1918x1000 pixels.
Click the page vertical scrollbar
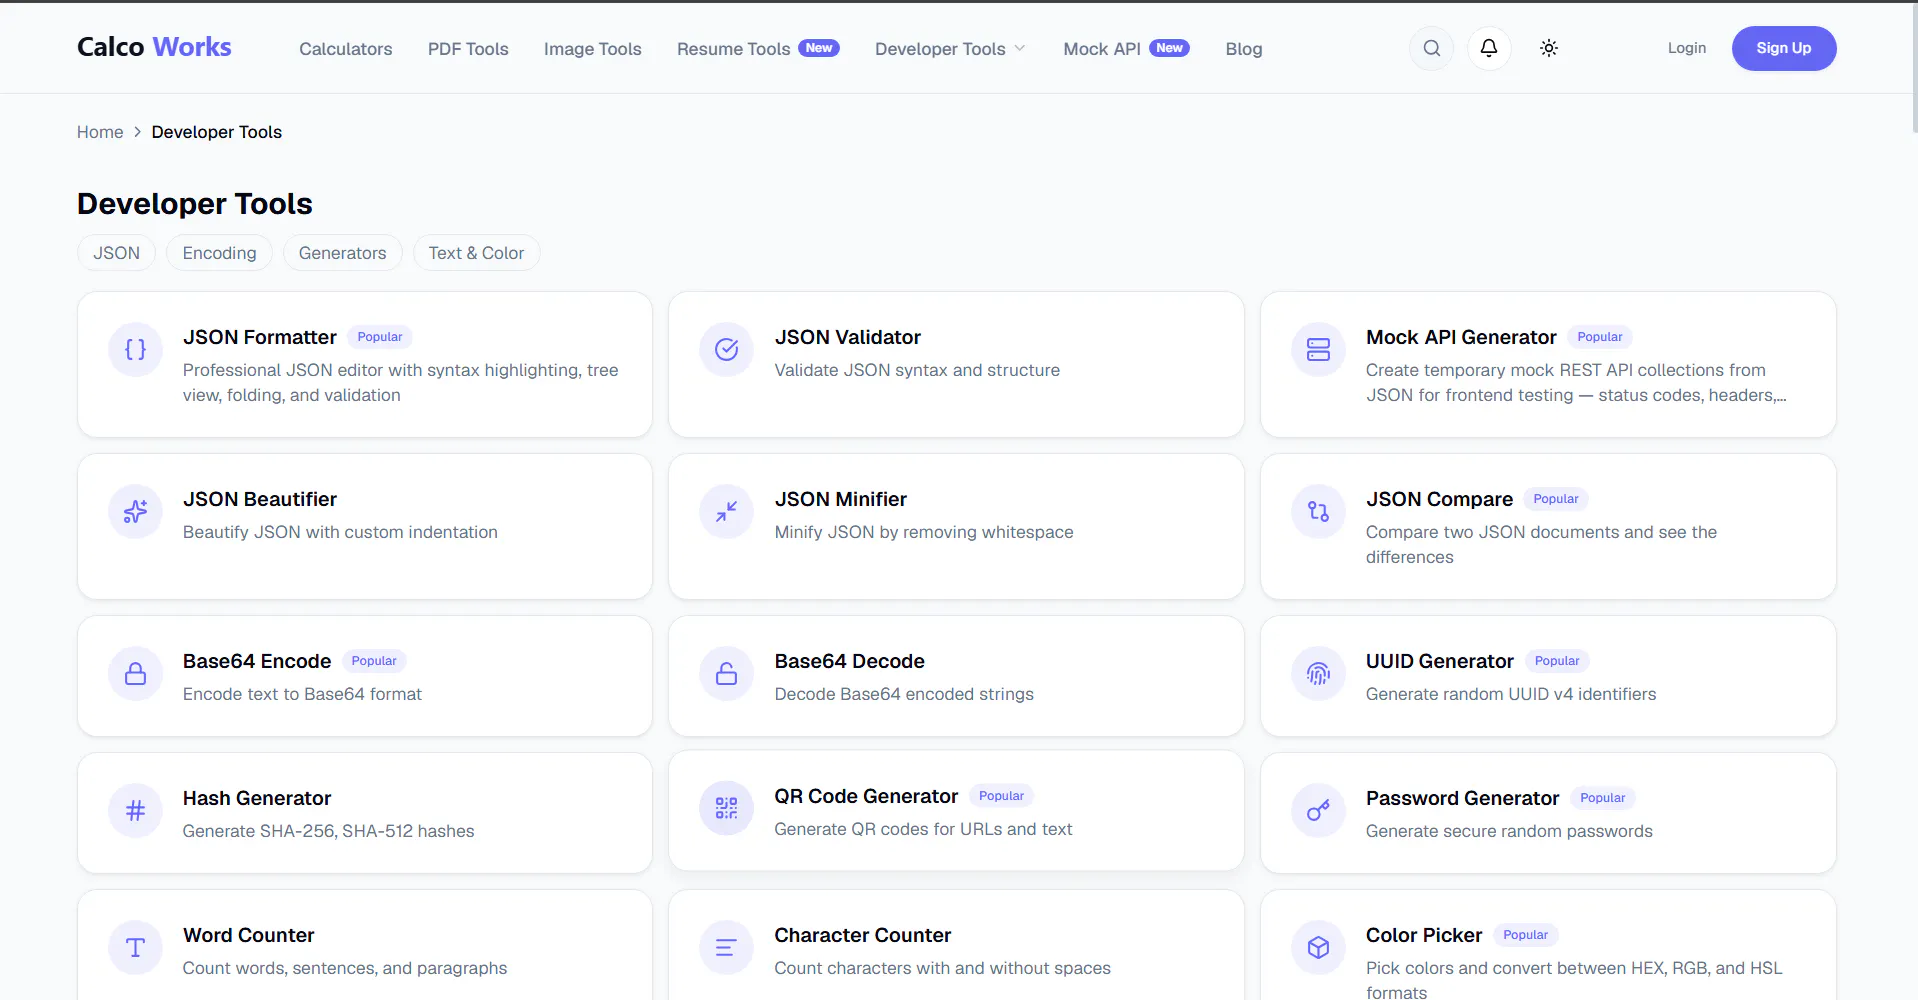pyautogui.click(x=1914, y=70)
